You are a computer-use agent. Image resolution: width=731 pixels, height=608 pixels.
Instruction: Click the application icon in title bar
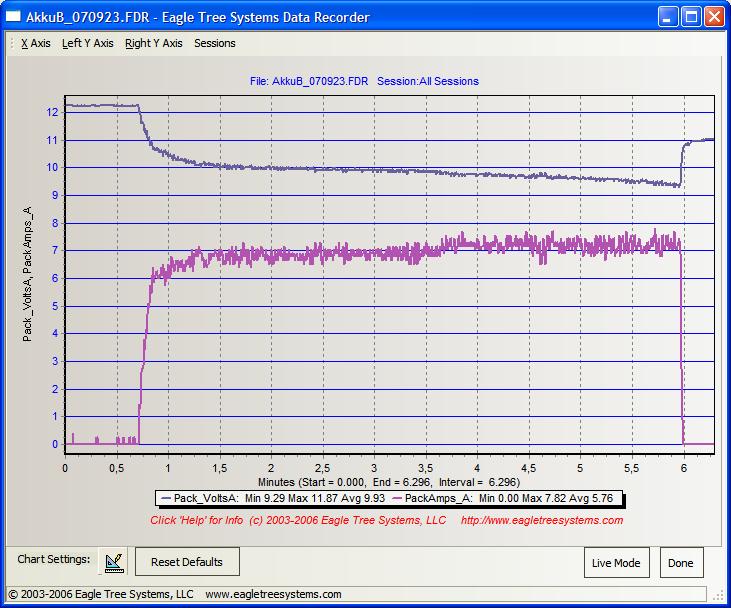pos(13,17)
